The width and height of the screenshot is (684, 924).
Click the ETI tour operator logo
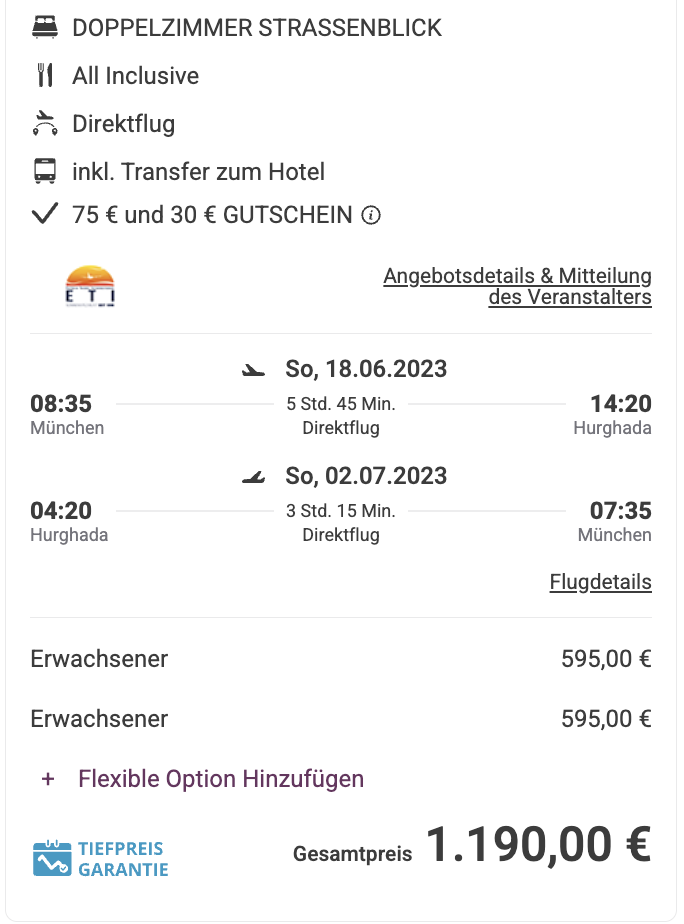[90, 286]
